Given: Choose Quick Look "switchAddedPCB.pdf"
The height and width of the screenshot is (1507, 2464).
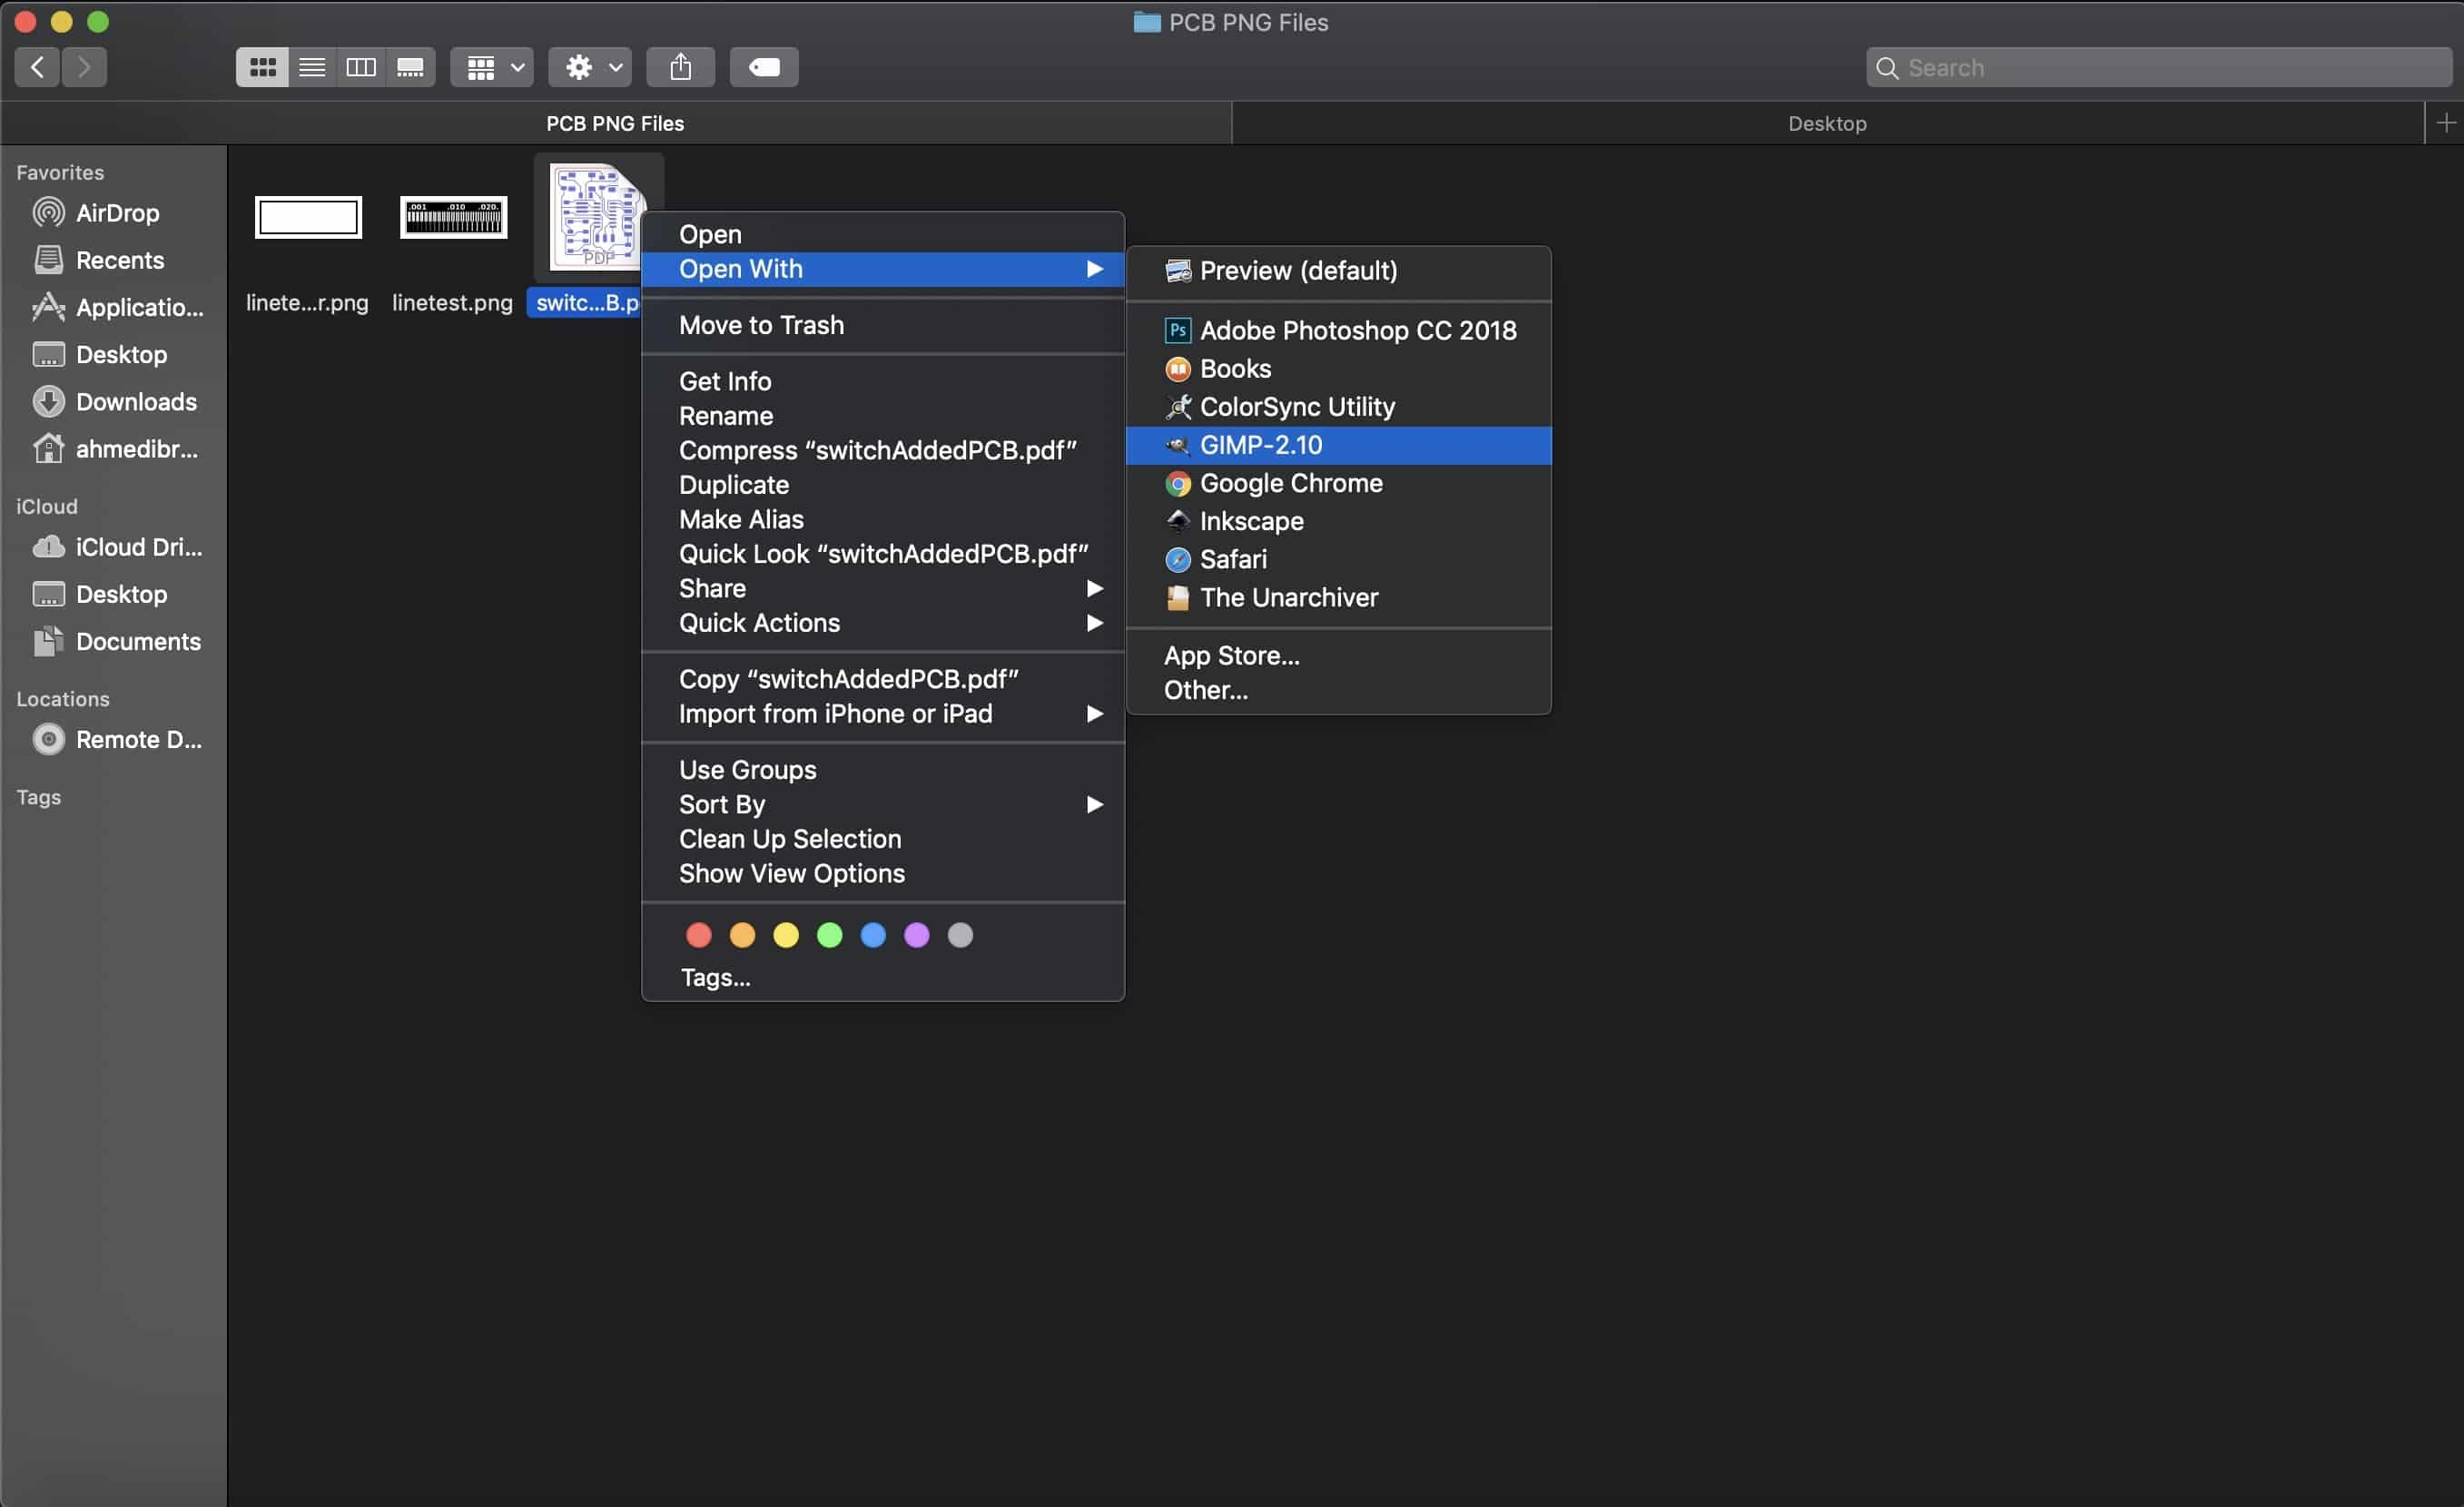Looking at the screenshot, I should [x=882, y=553].
